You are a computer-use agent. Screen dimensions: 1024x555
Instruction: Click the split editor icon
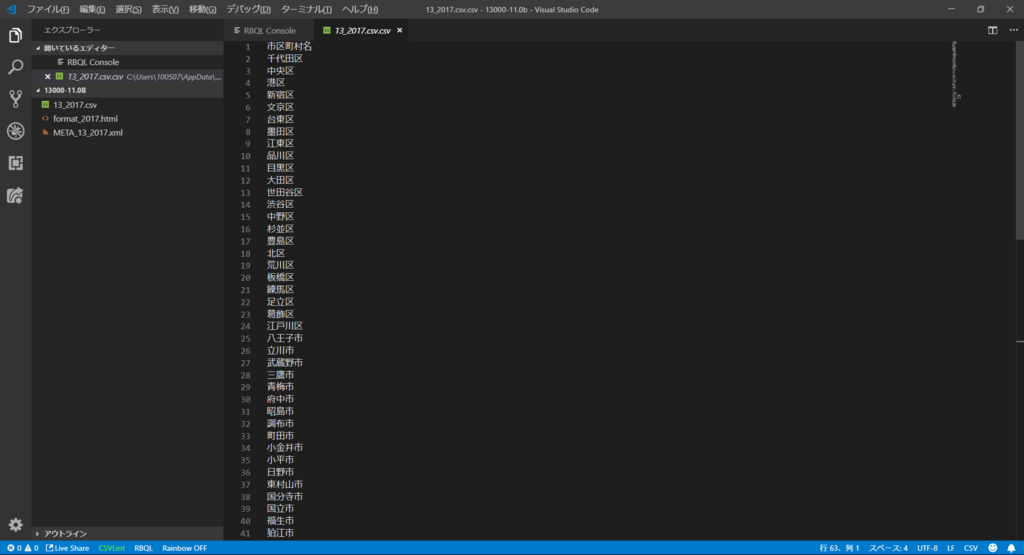pyautogui.click(x=992, y=30)
